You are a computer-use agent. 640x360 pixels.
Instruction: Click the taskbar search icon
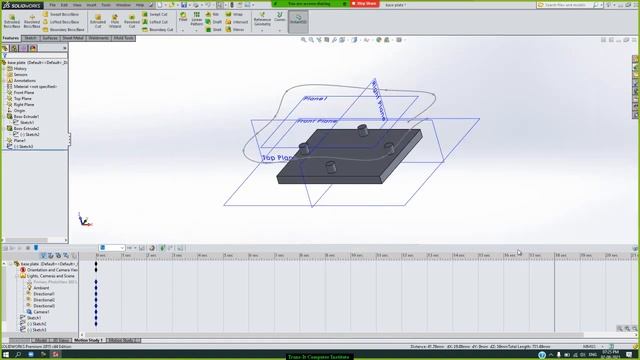[x=18, y=355]
